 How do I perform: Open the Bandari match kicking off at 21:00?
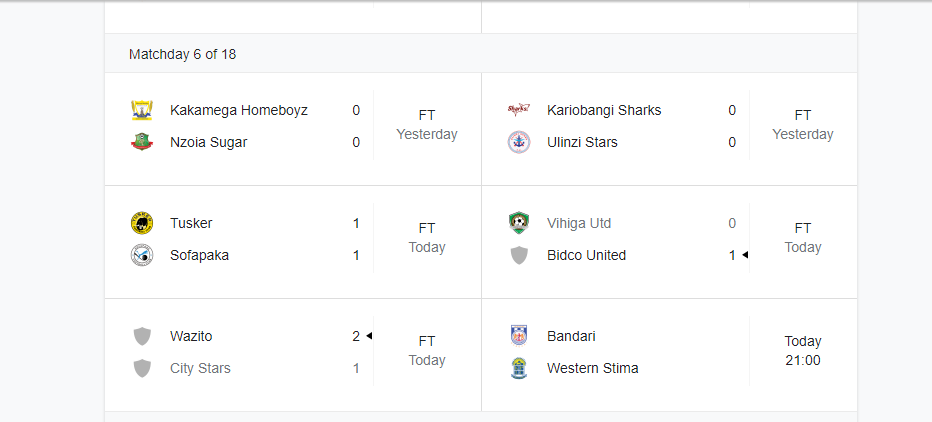tap(669, 355)
